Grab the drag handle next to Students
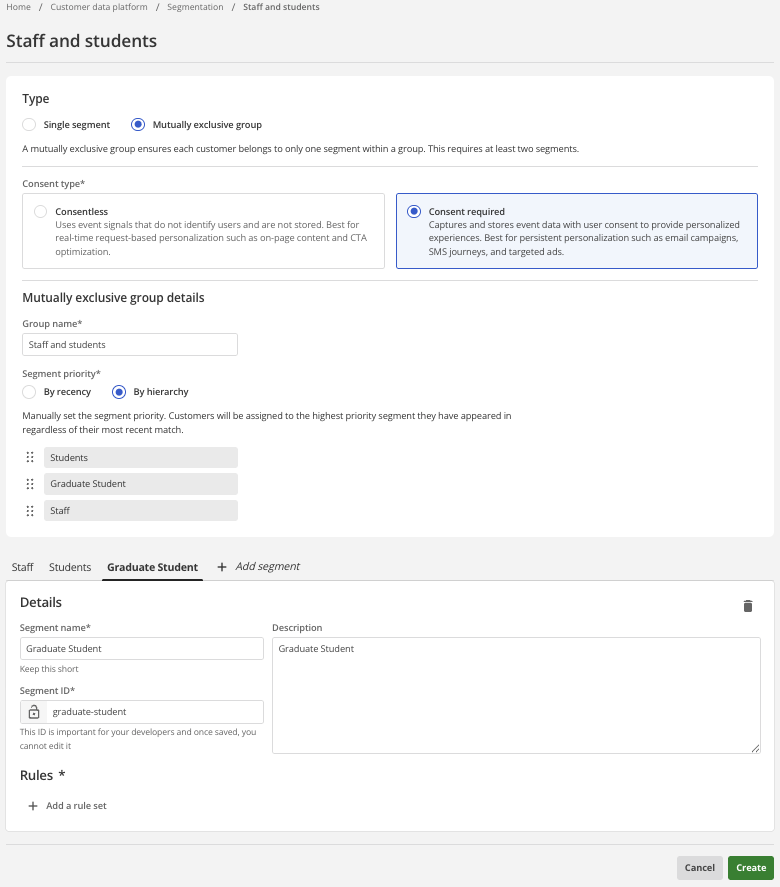The width and height of the screenshot is (780, 887). click(x=30, y=457)
